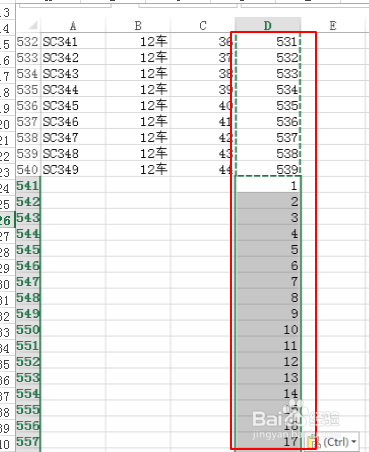Select row header 535

(28, 89)
